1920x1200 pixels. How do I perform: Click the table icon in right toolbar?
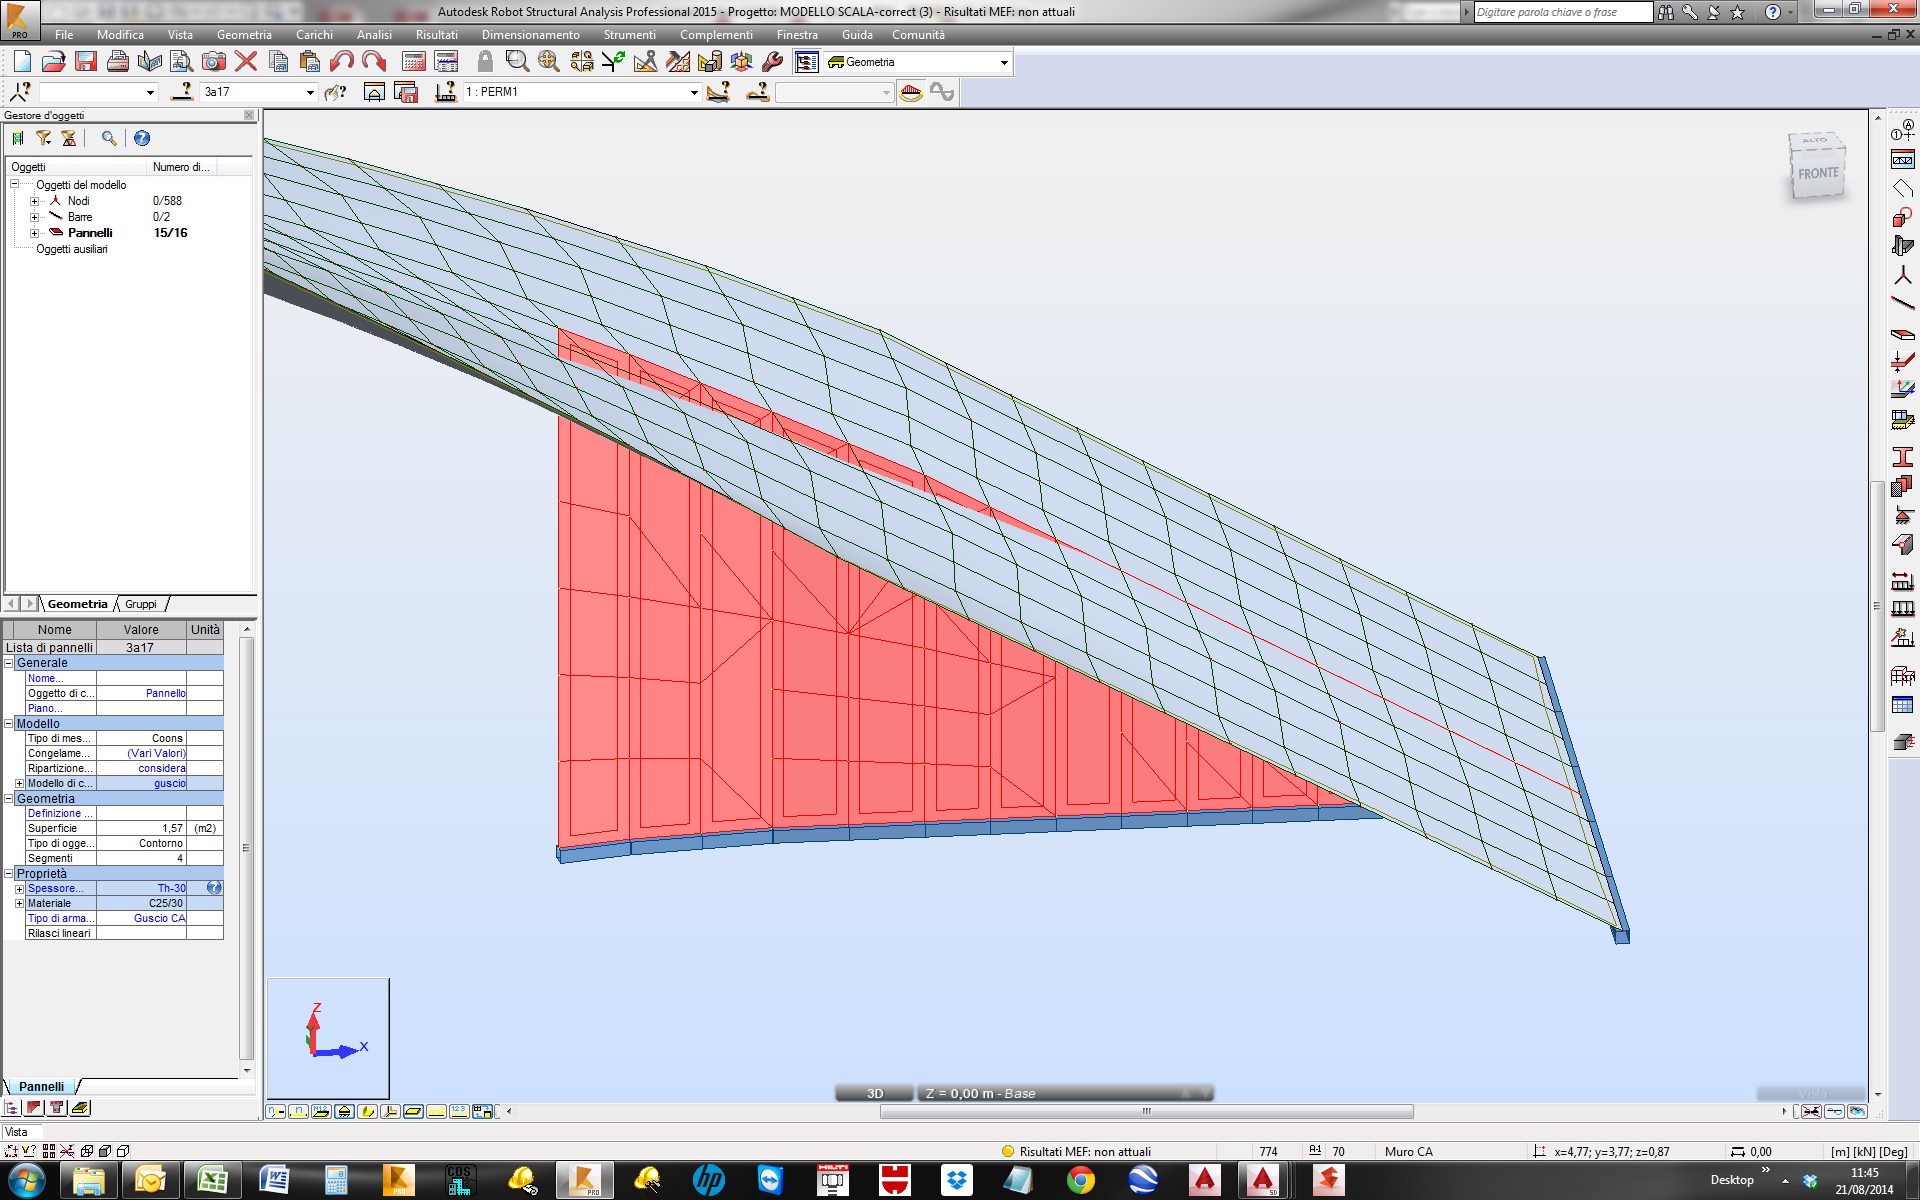click(x=1902, y=705)
